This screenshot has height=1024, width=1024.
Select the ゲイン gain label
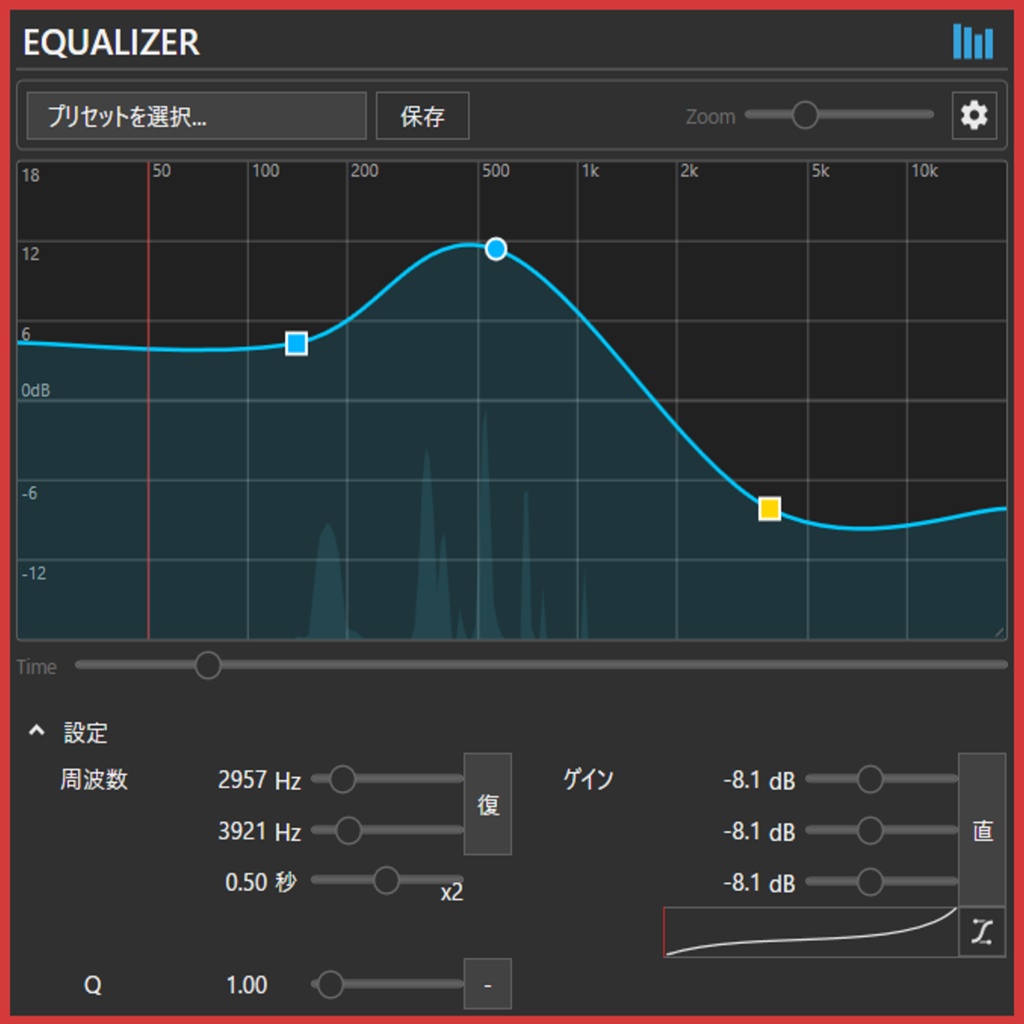[588, 780]
